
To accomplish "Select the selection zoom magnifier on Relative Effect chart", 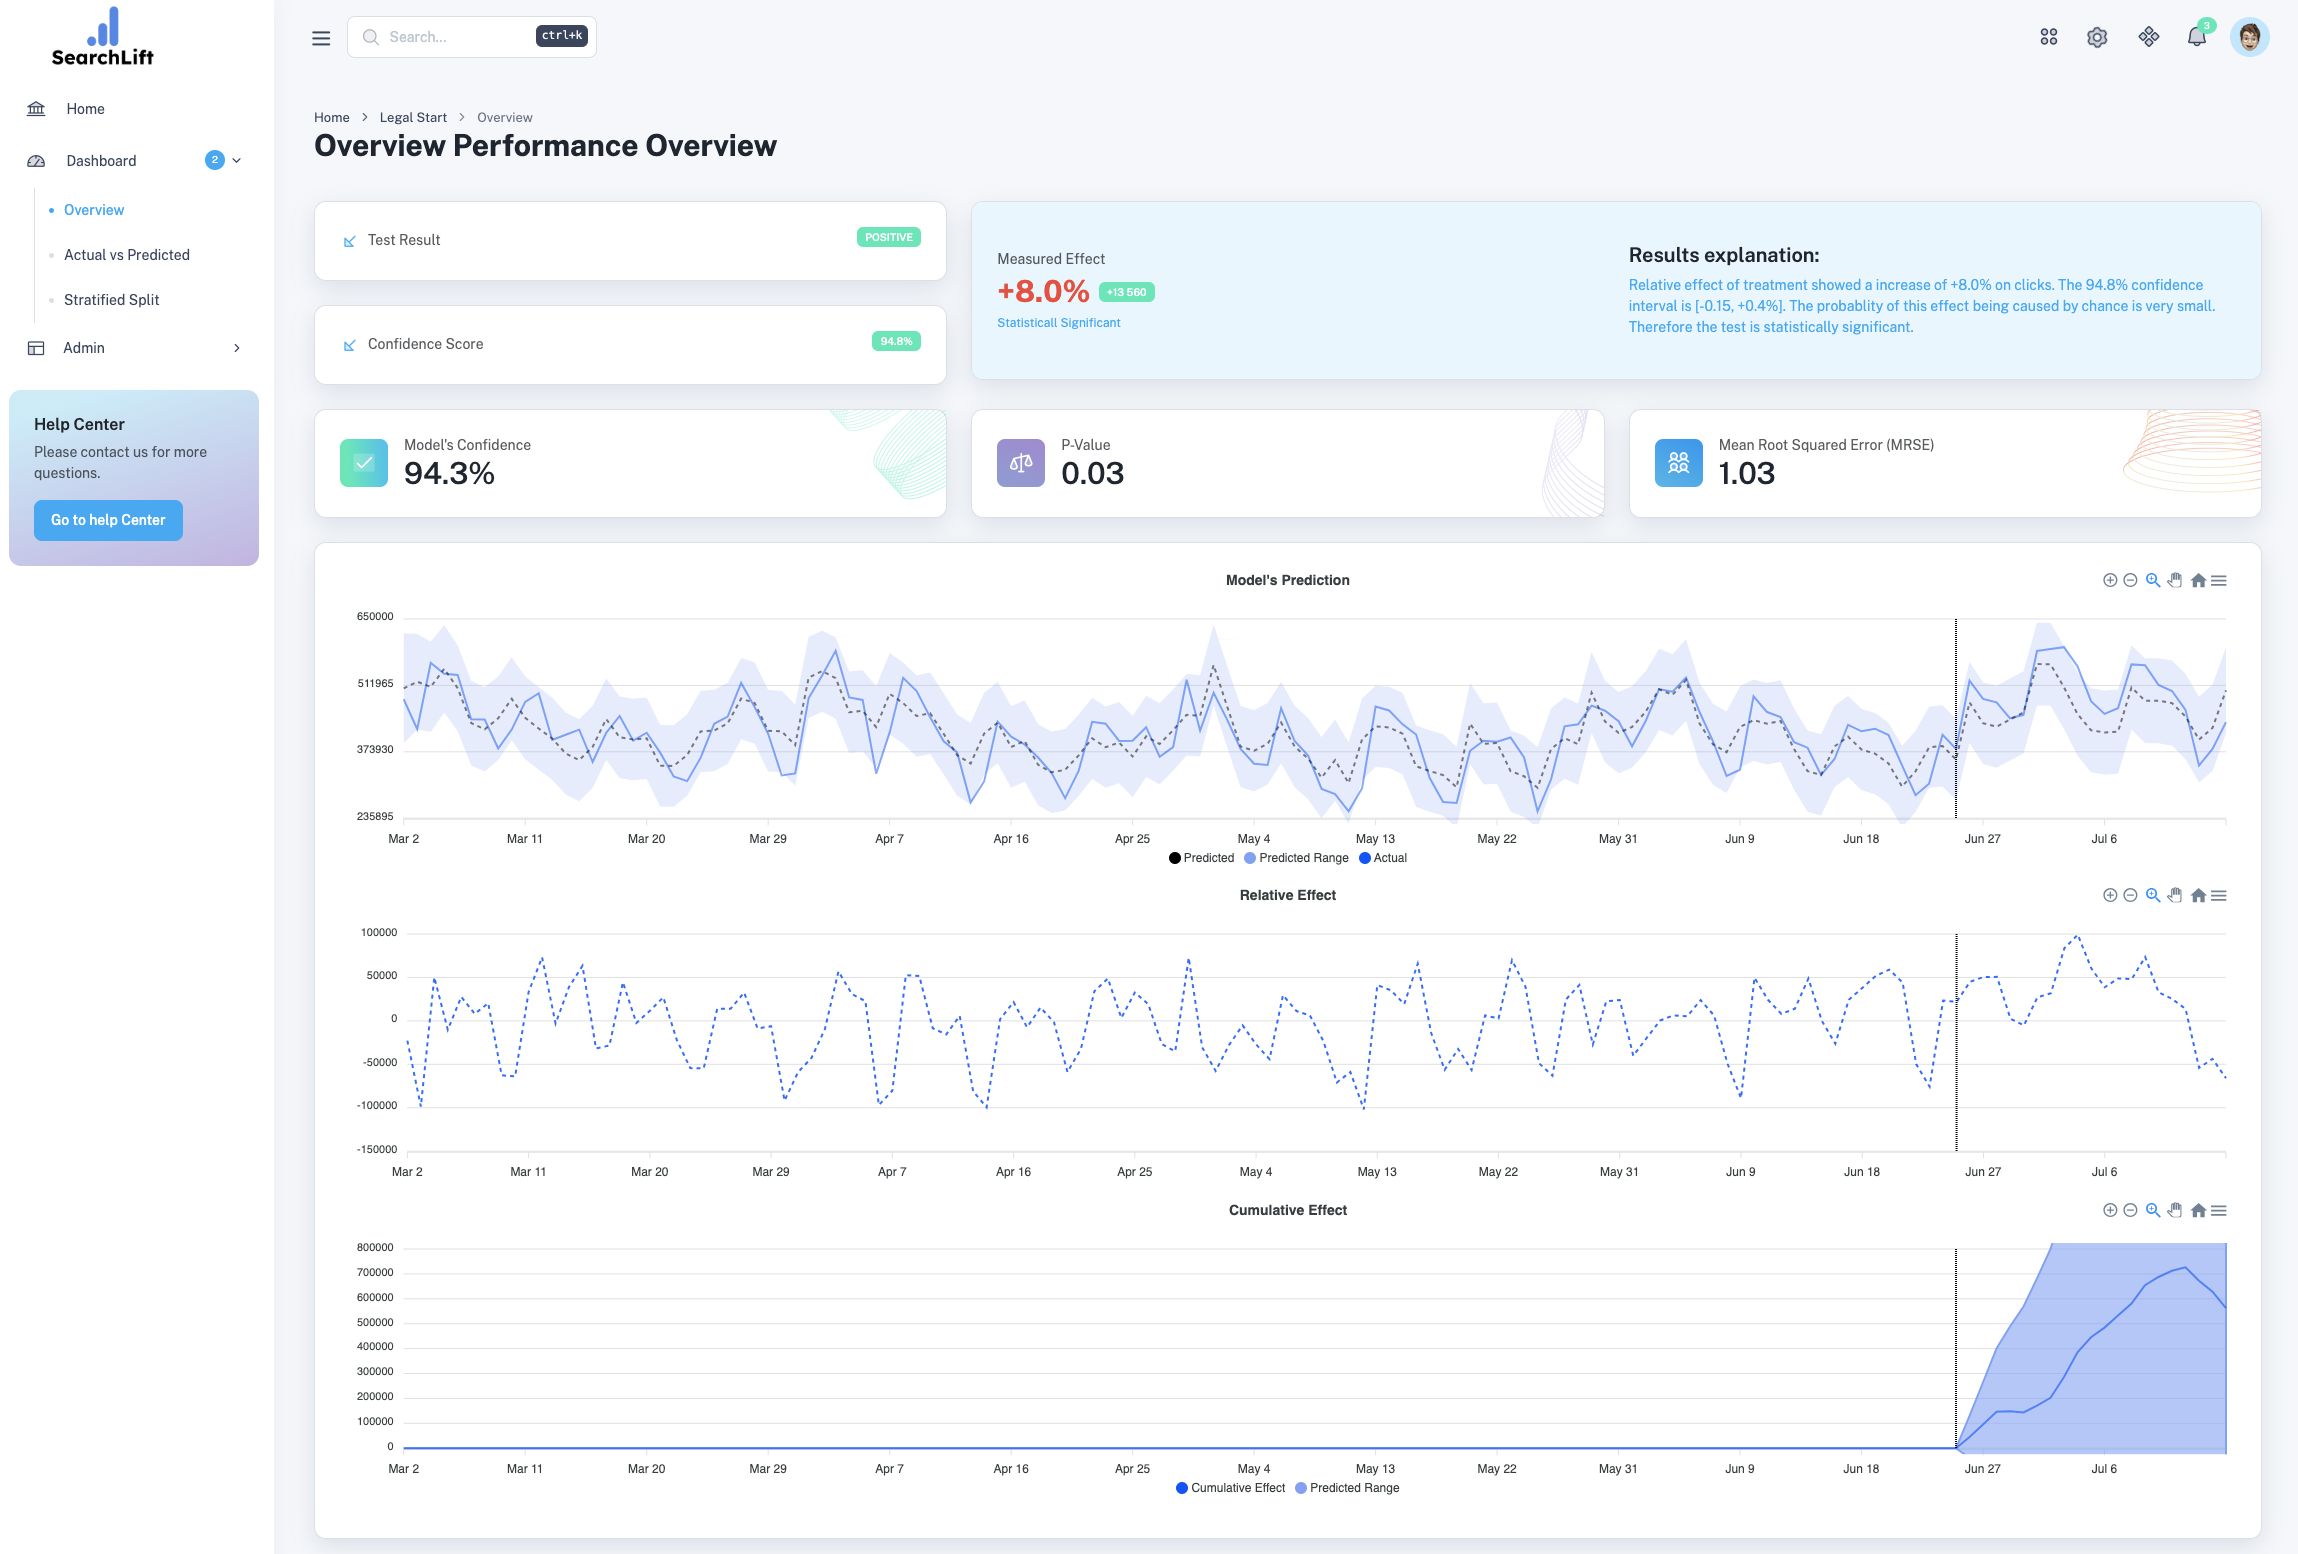I will [2153, 895].
